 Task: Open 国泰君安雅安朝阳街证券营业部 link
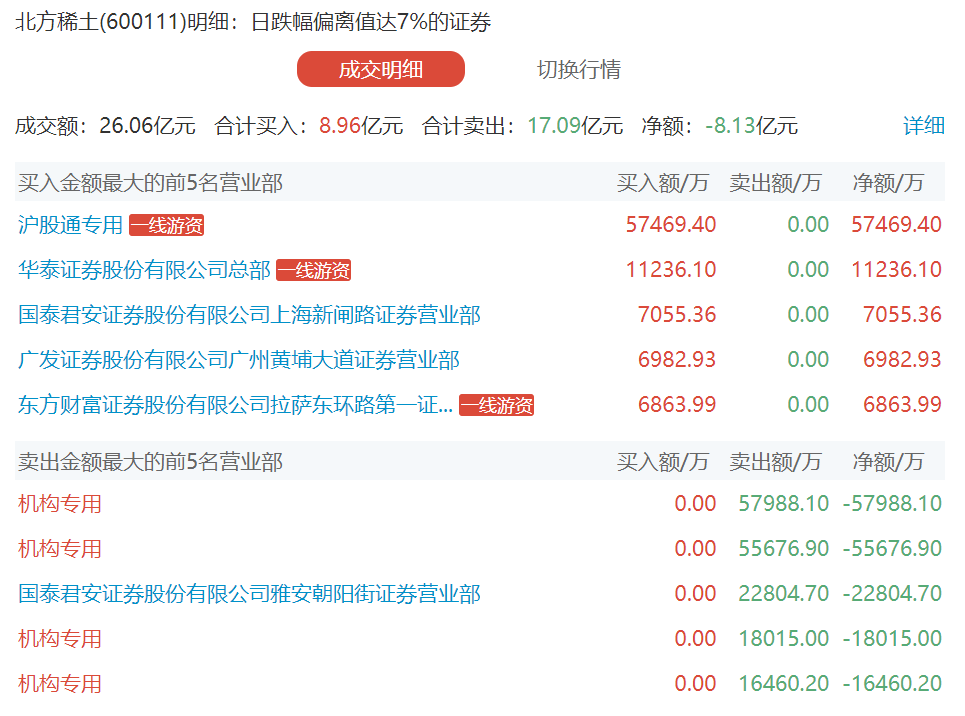point(249,594)
